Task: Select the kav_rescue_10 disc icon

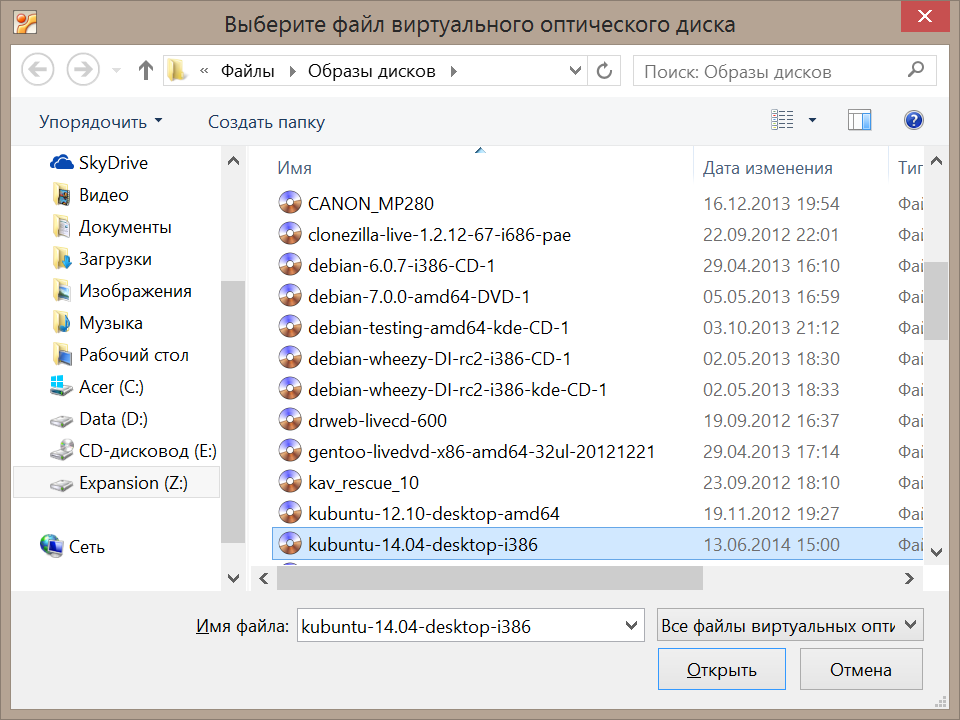Action: (290, 482)
